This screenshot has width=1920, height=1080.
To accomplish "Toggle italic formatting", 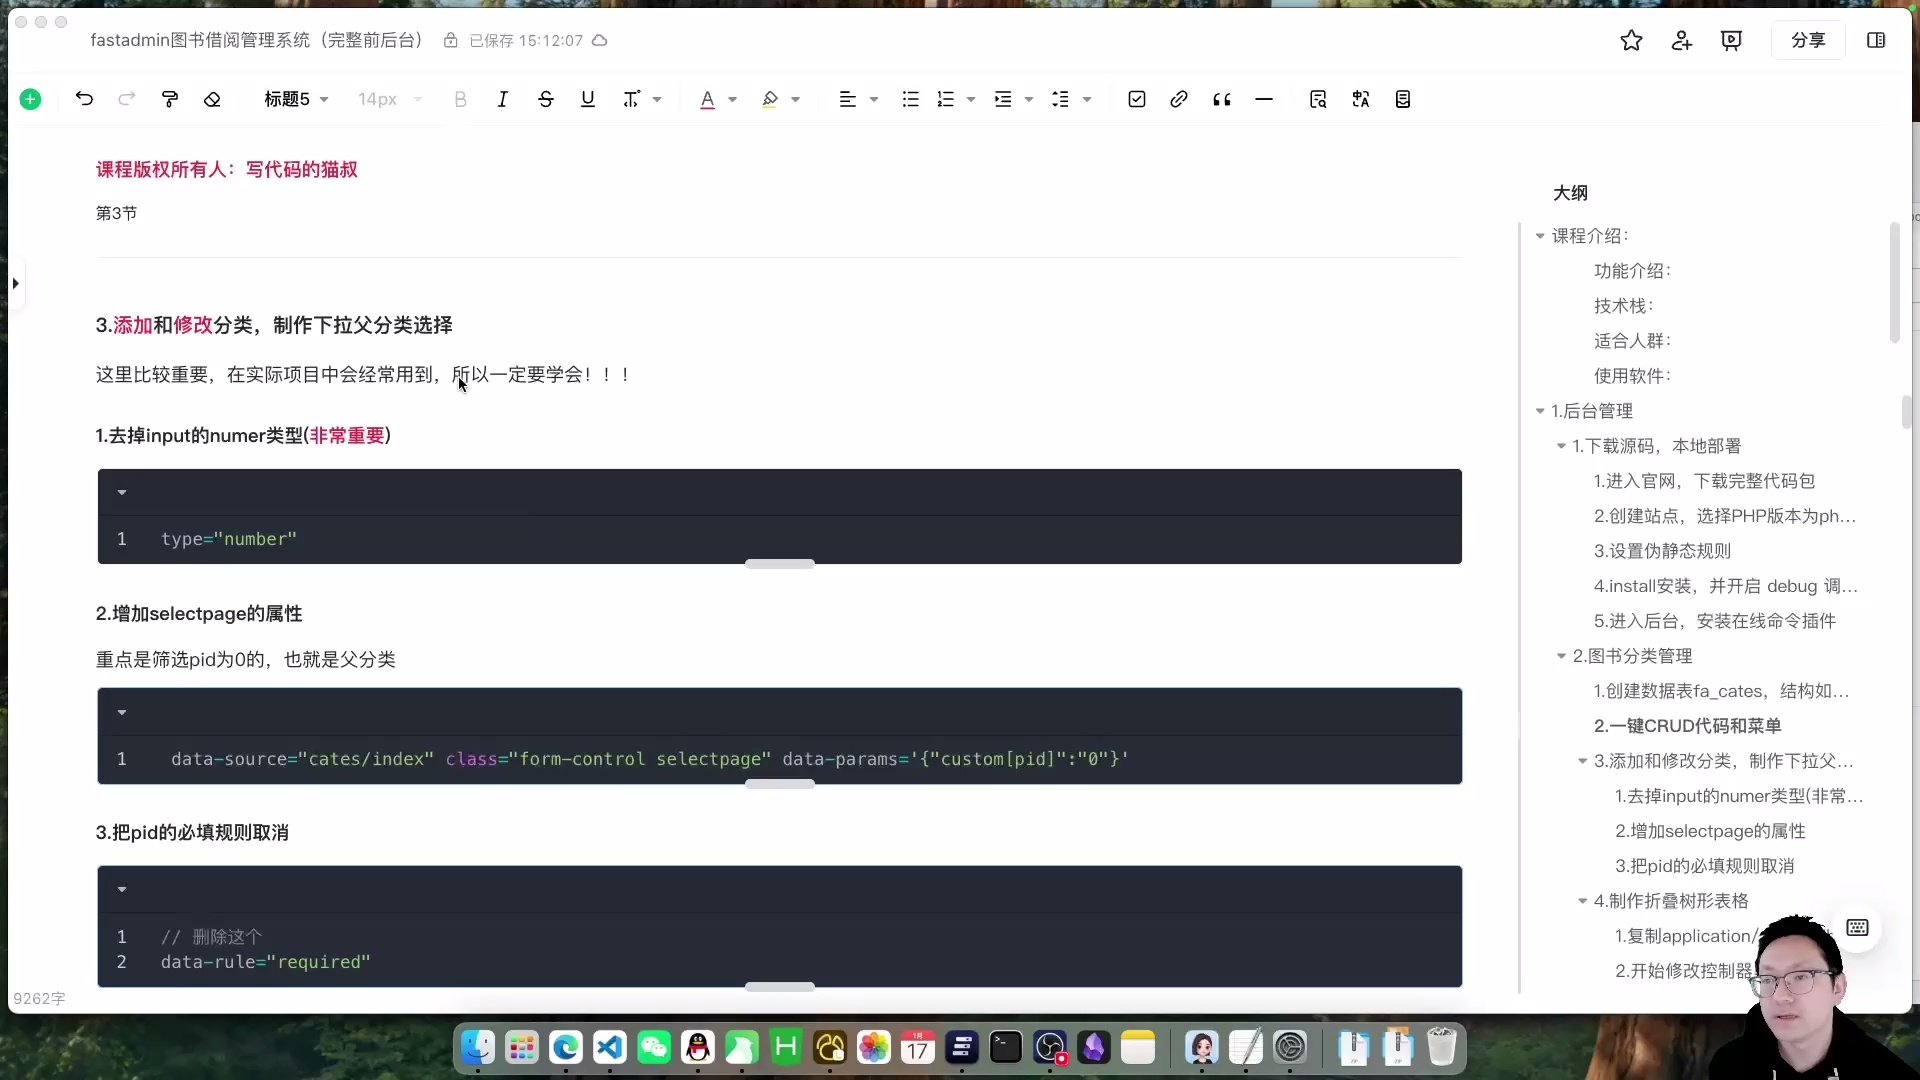I will click(x=502, y=99).
